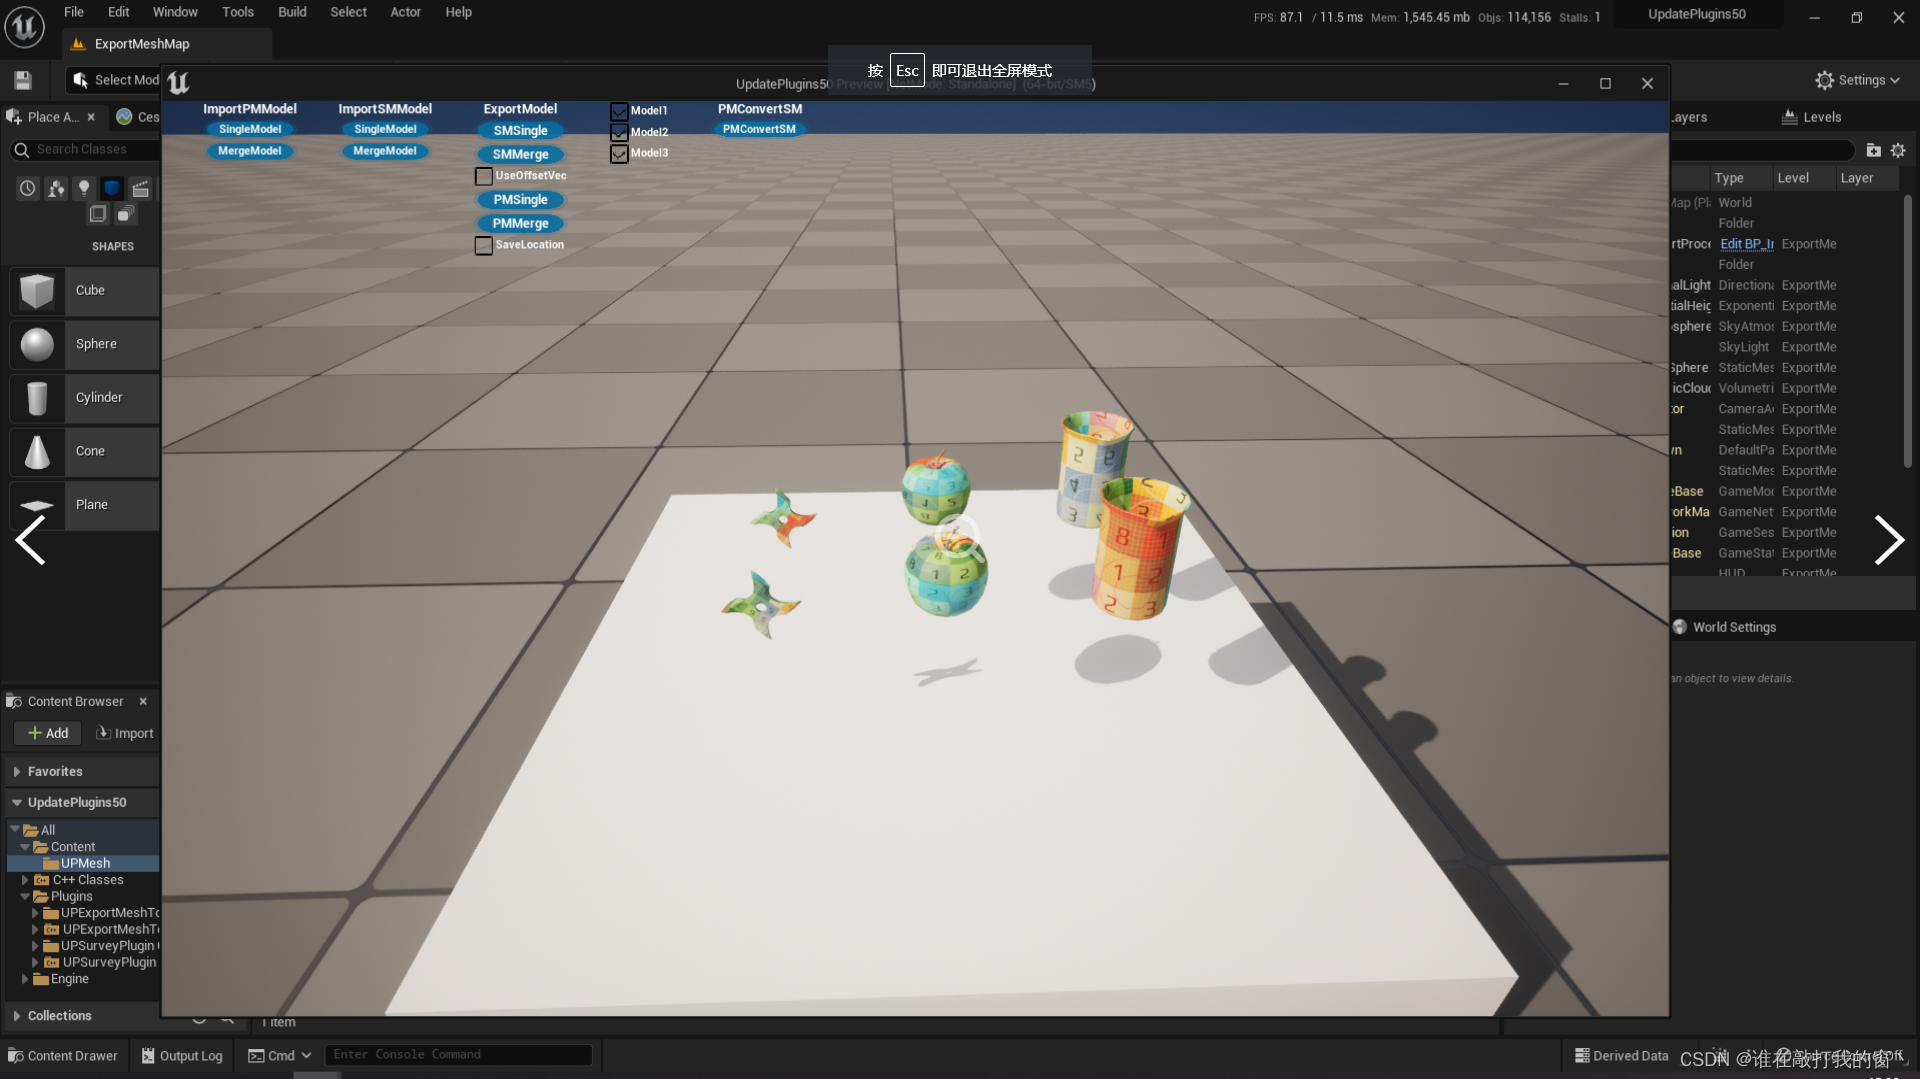Screen dimensions: 1920x1079
Task: Open the Edit BP_I link in Outliner
Action: (x=1746, y=243)
